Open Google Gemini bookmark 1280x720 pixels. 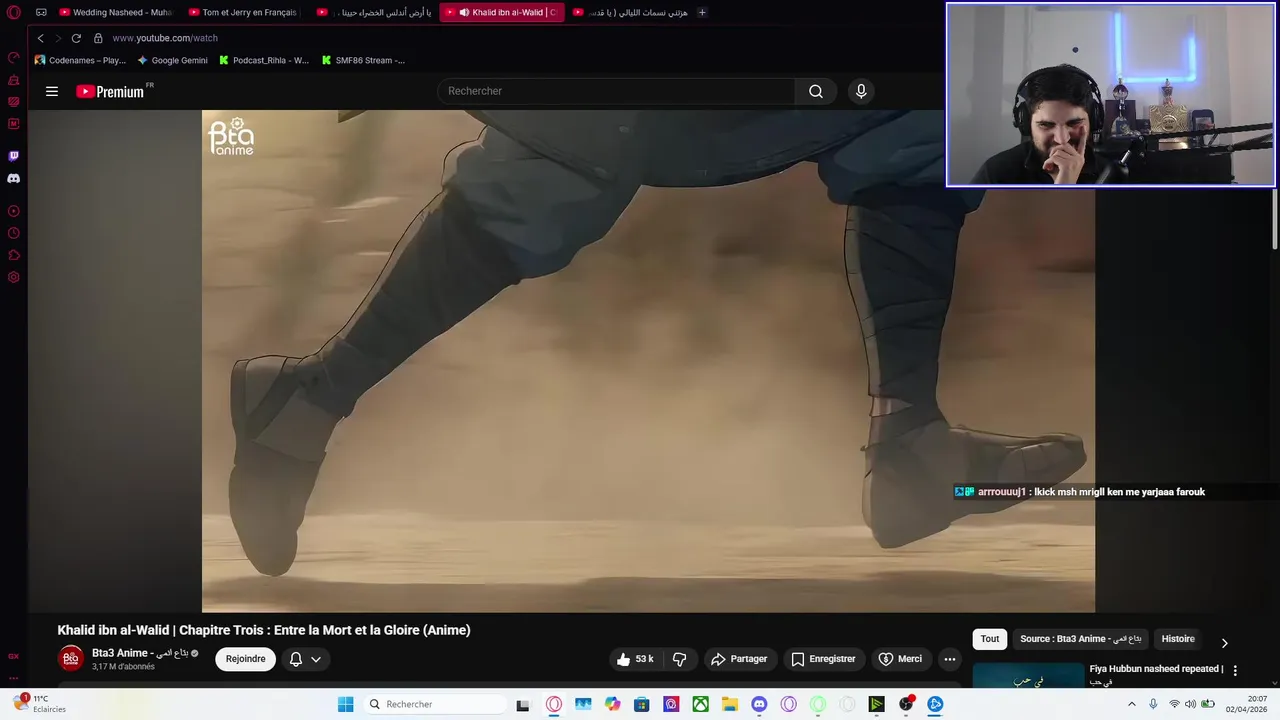[173, 60]
